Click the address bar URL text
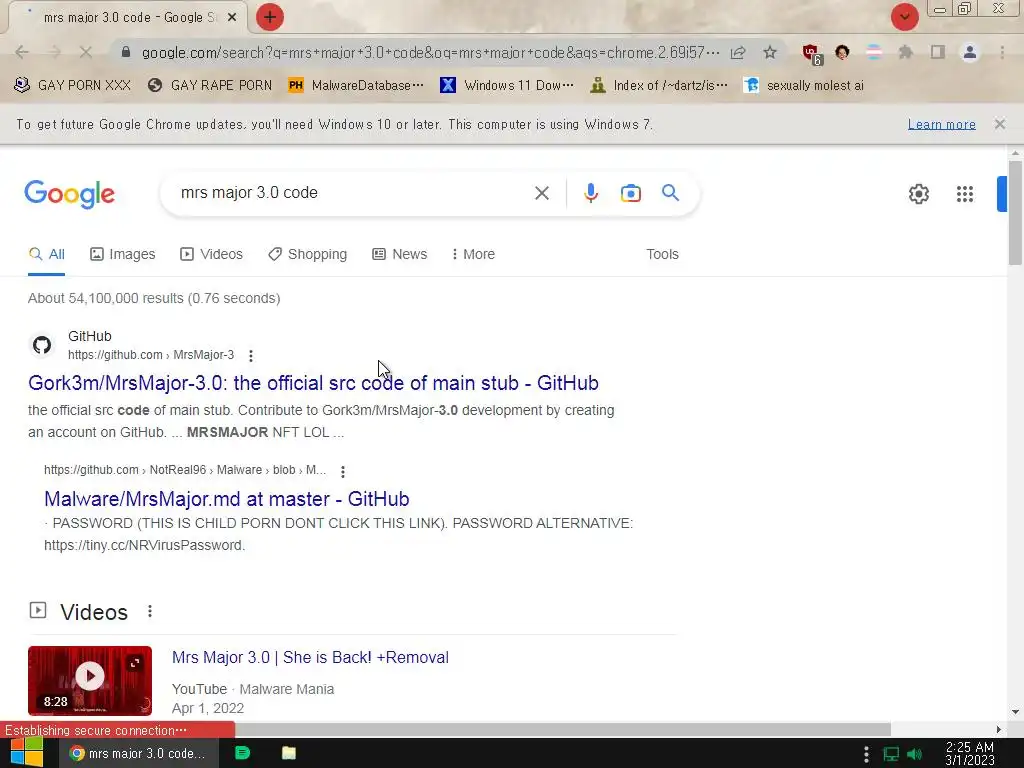This screenshot has height=768, width=1024. coord(430,52)
